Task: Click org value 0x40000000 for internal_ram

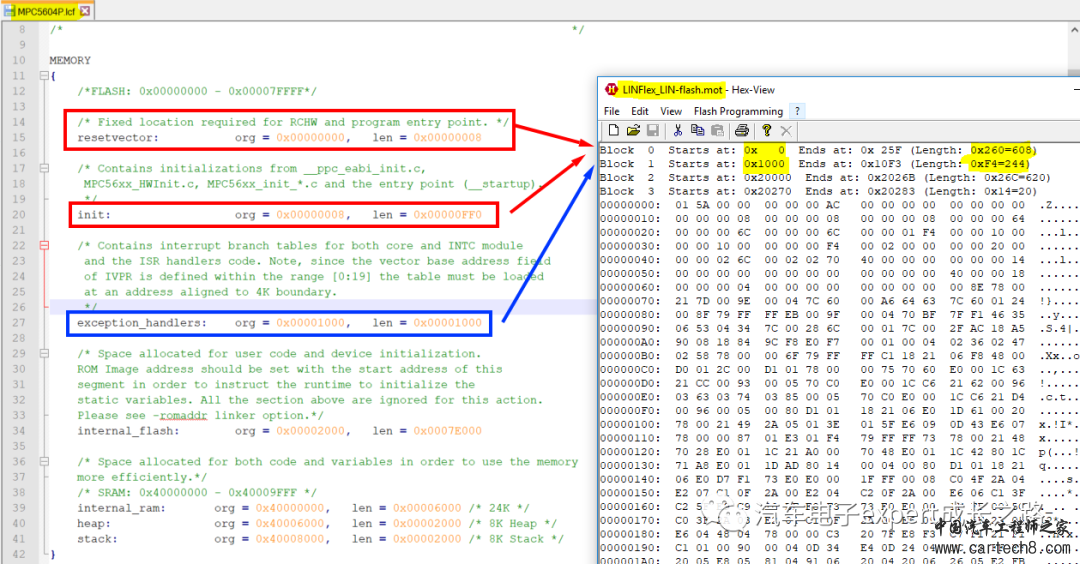Action: pyautogui.click(x=290, y=508)
